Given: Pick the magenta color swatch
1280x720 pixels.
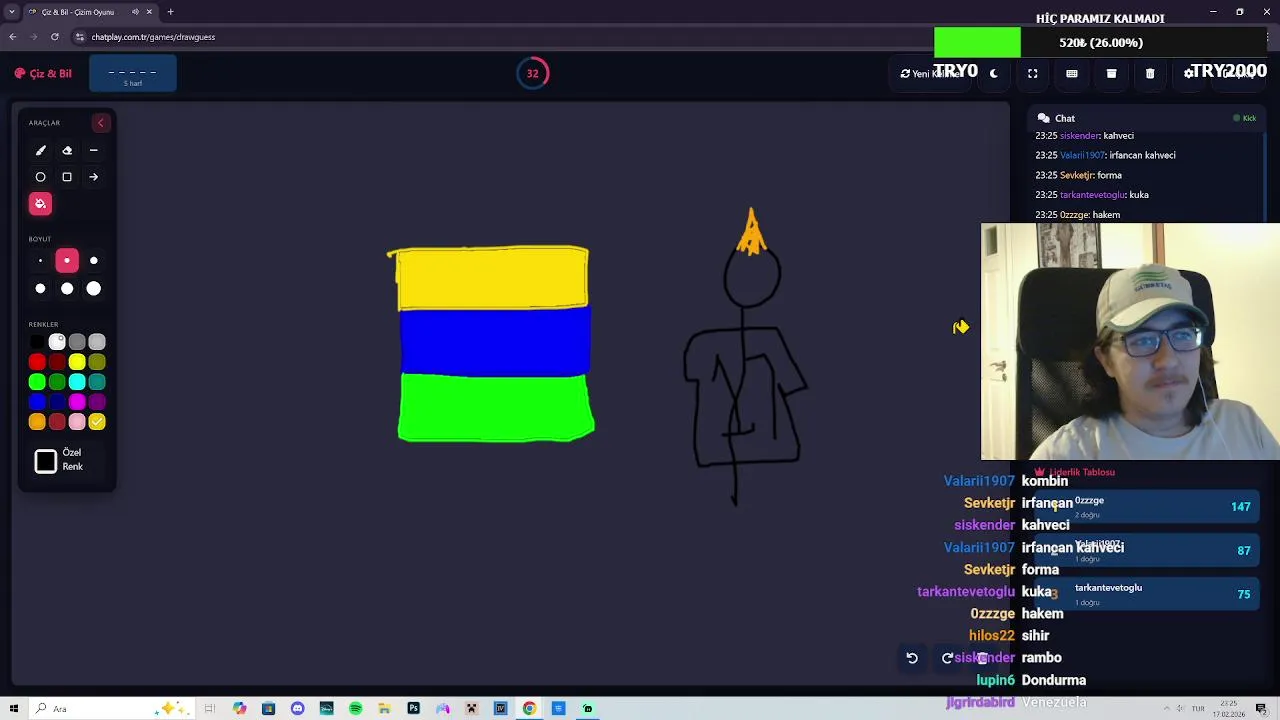Looking at the screenshot, I should [x=77, y=402].
